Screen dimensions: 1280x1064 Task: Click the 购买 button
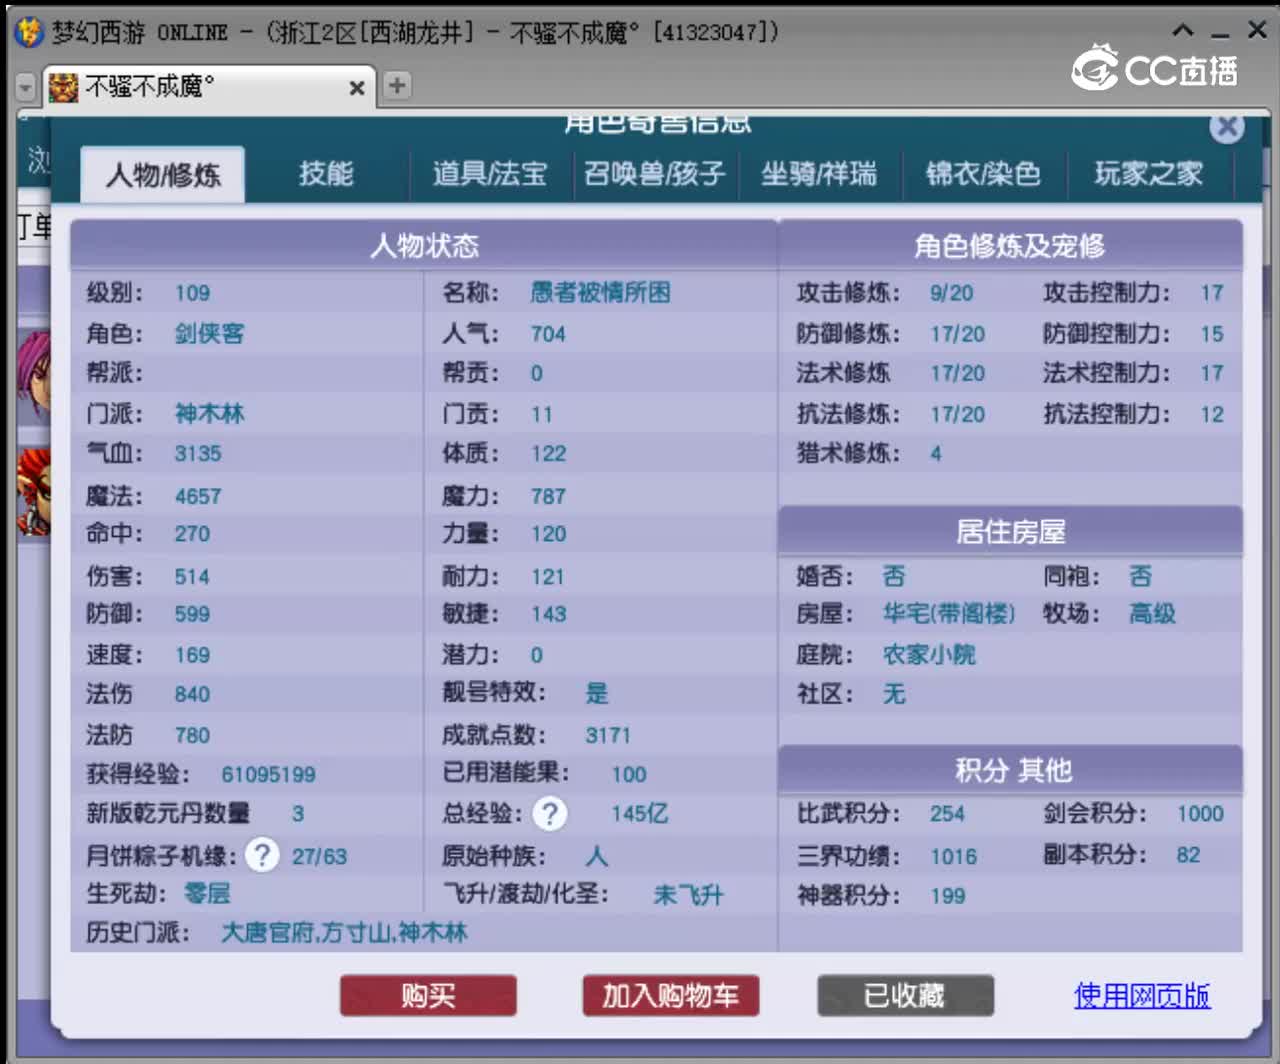pyautogui.click(x=428, y=996)
